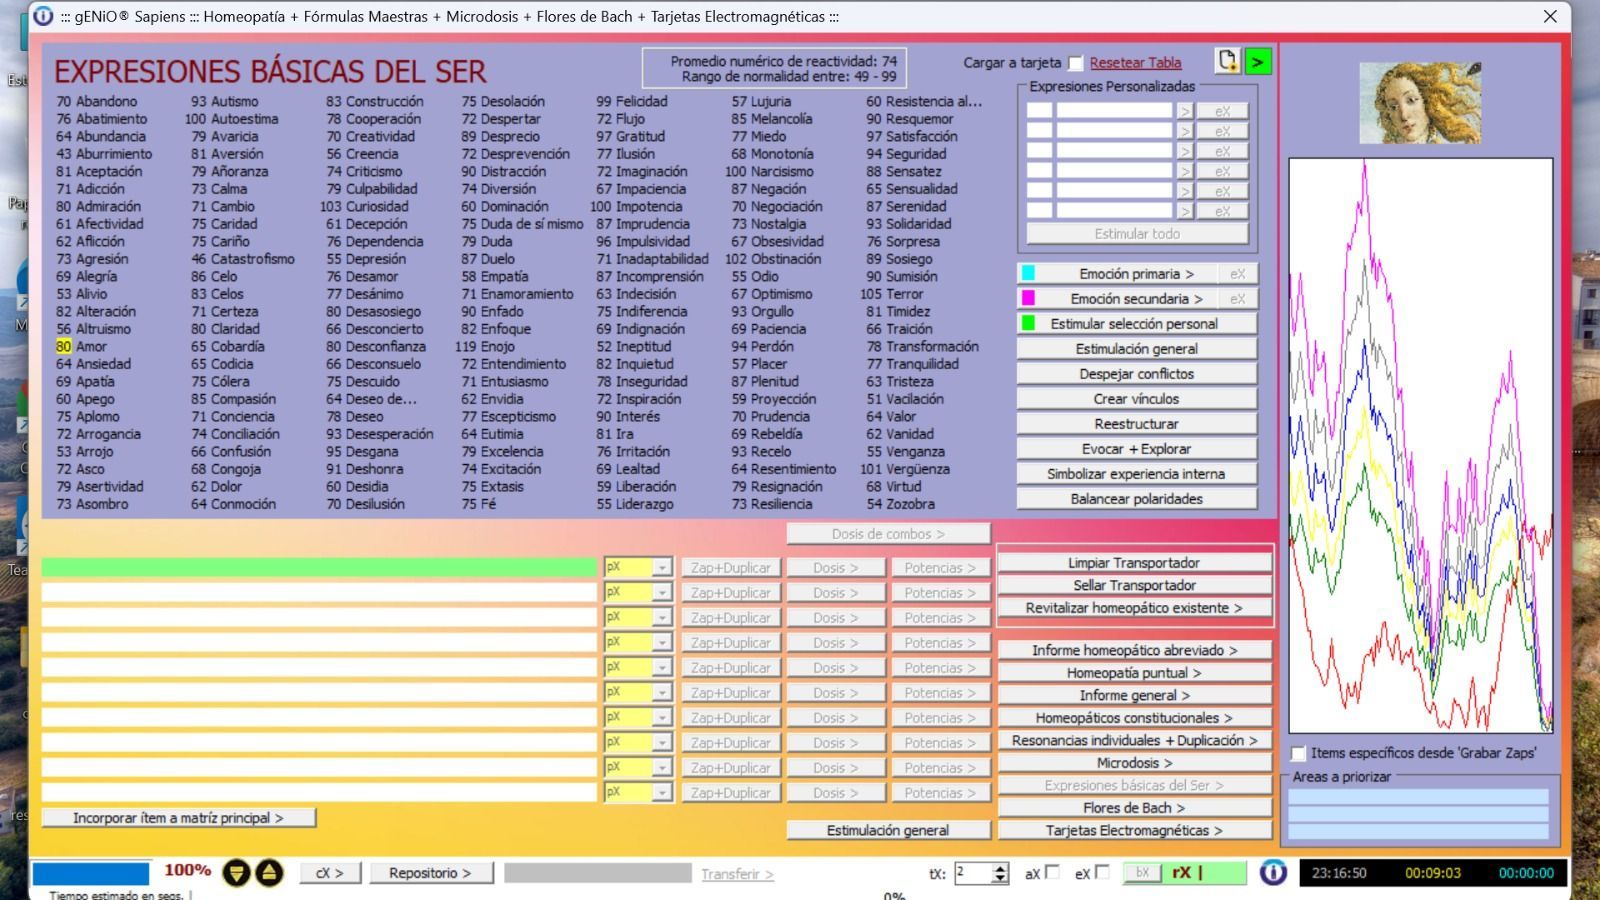Click the tX number input field
Screen dimensions: 1600x900
[x=973, y=873]
